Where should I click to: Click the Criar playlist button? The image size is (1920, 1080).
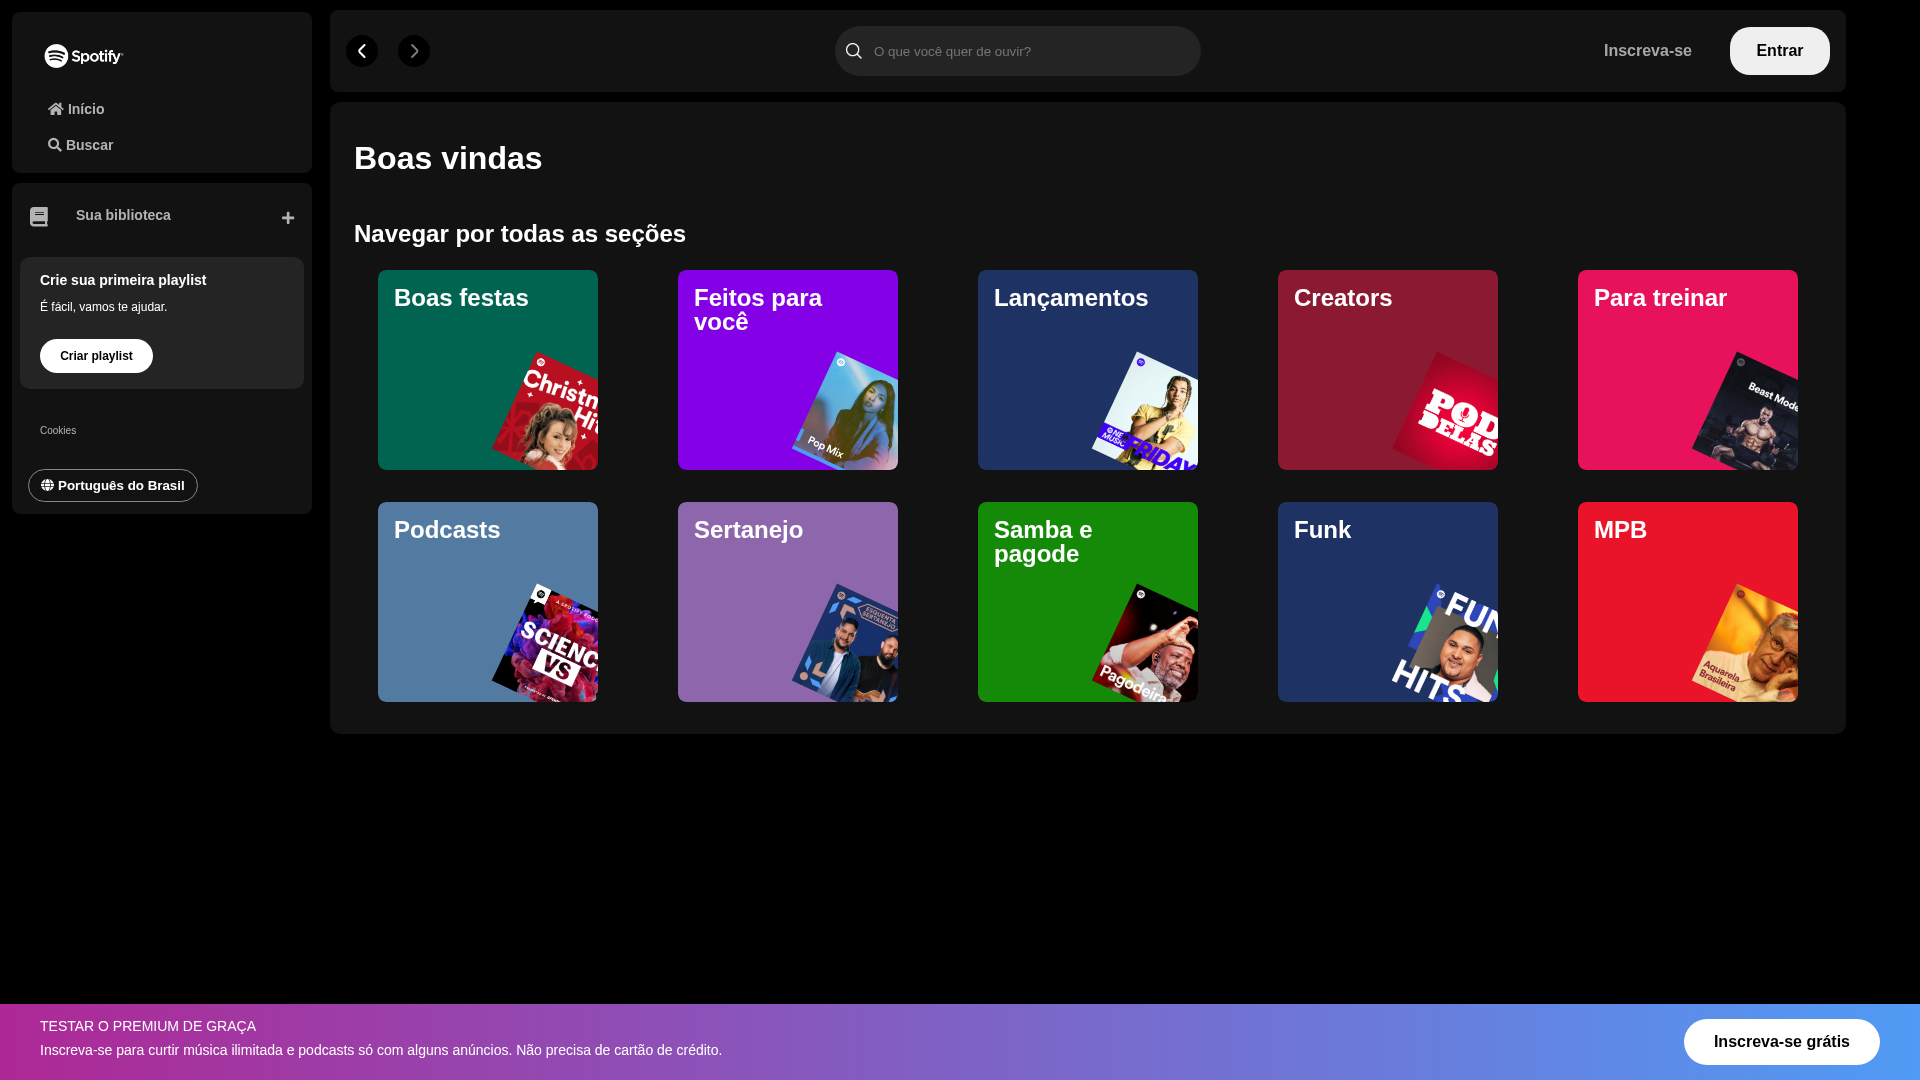click(96, 356)
